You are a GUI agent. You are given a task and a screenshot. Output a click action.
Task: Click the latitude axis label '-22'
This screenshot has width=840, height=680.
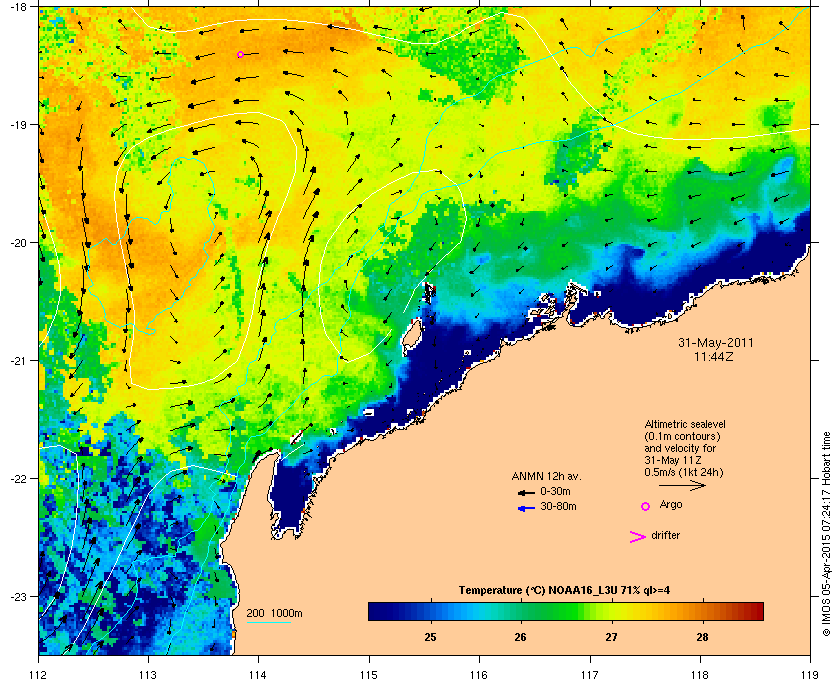click(18, 478)
